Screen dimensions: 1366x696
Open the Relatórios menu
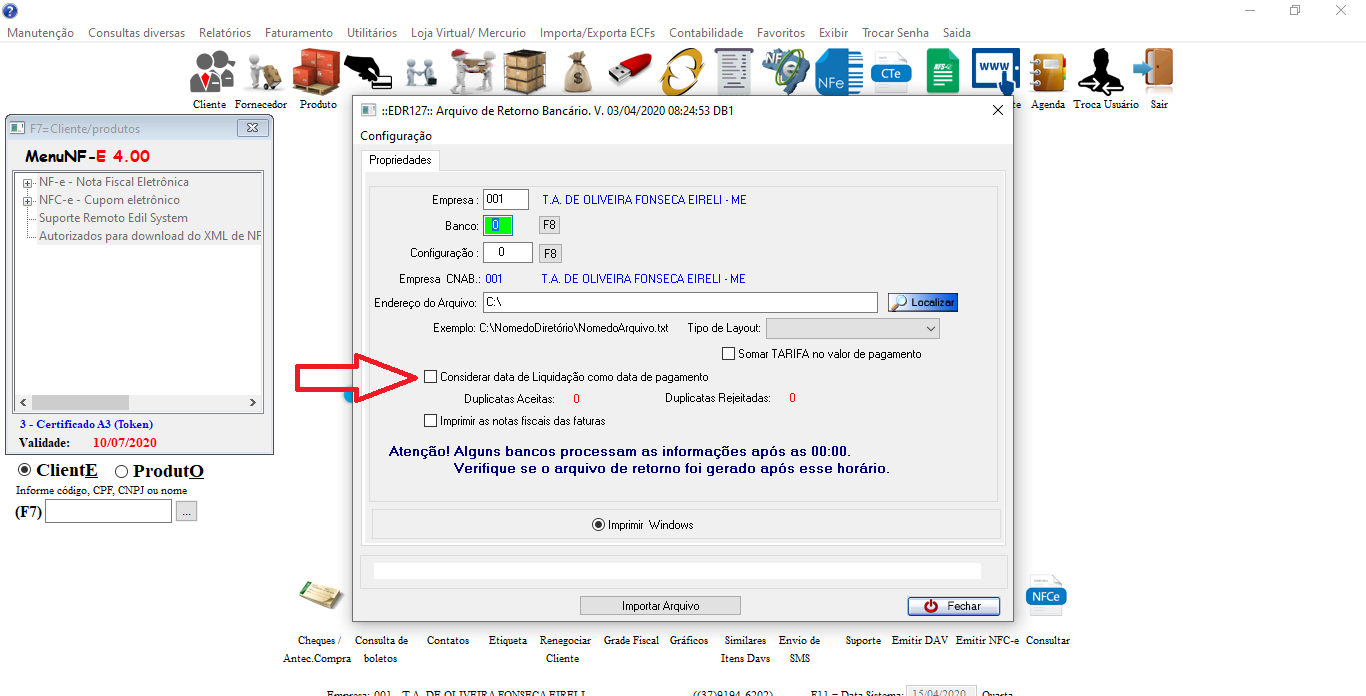(225, 33)
